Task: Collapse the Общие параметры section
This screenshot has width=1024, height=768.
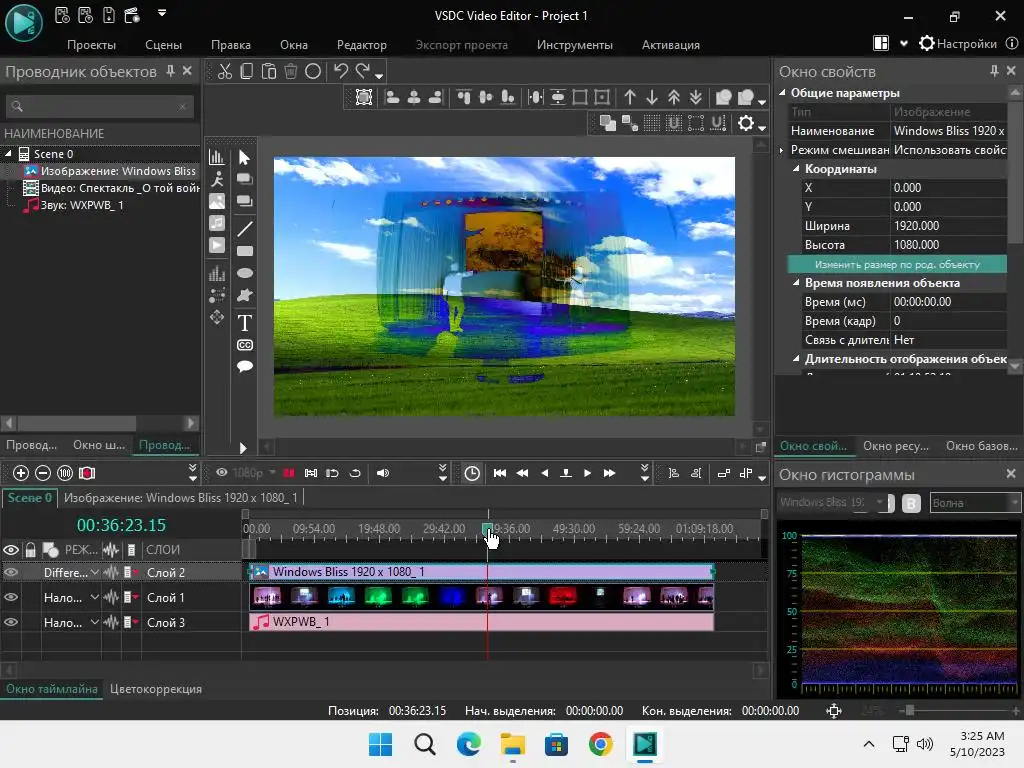Action: point(782,93)
